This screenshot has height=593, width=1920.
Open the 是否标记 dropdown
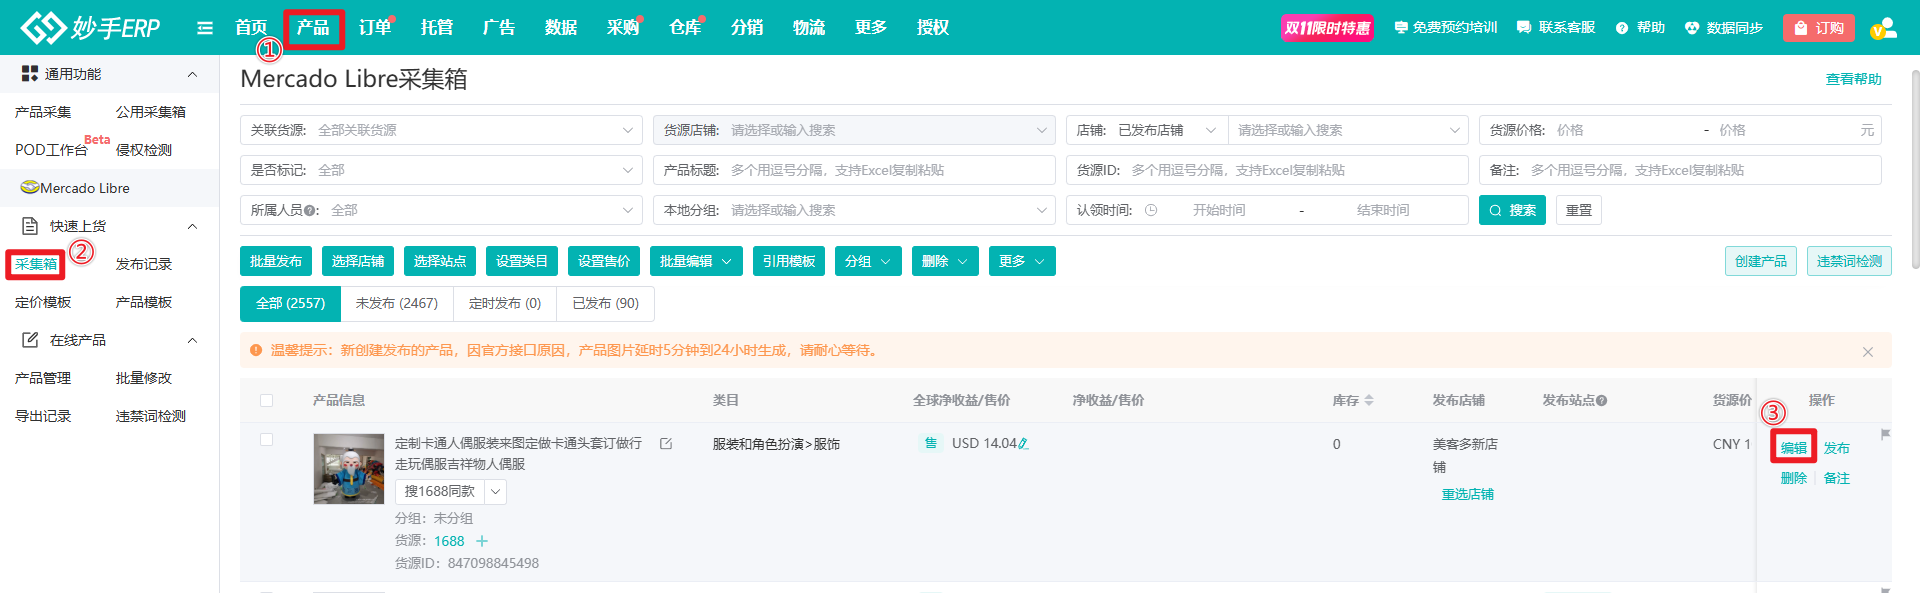441,170
